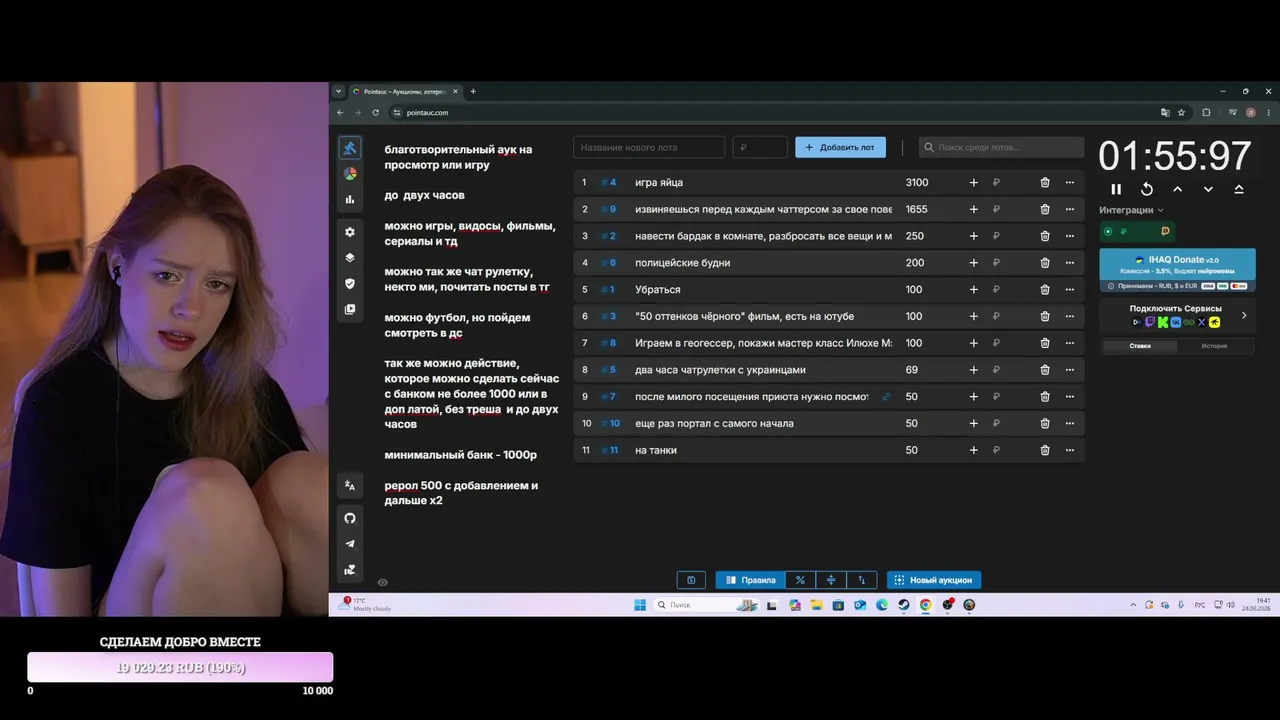1280x720 pixels.
Task: Delete the lot "Убраться"
Action: pos(1045,289)
